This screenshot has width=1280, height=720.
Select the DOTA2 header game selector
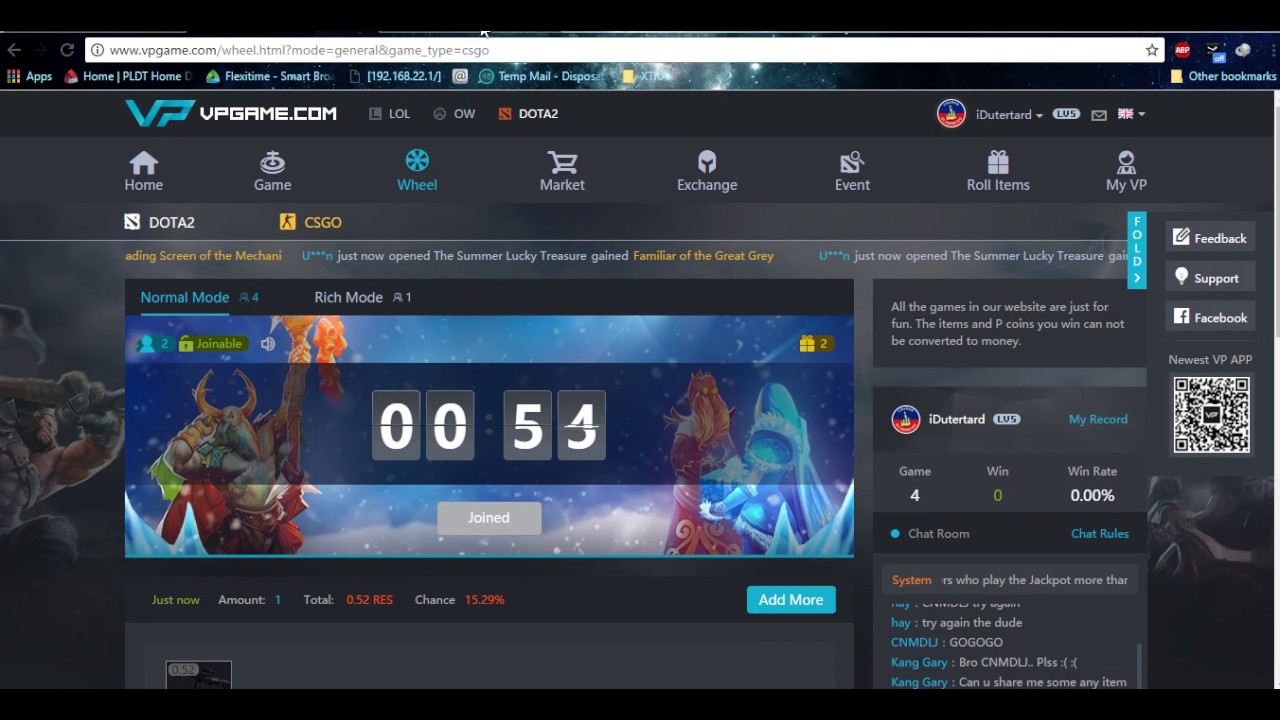(528, 114)
